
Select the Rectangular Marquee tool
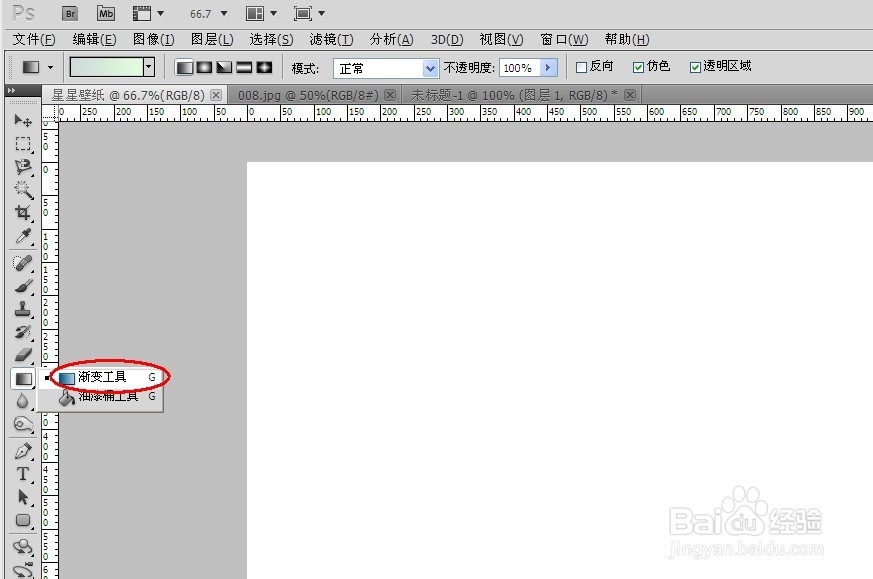coord(23,144)
